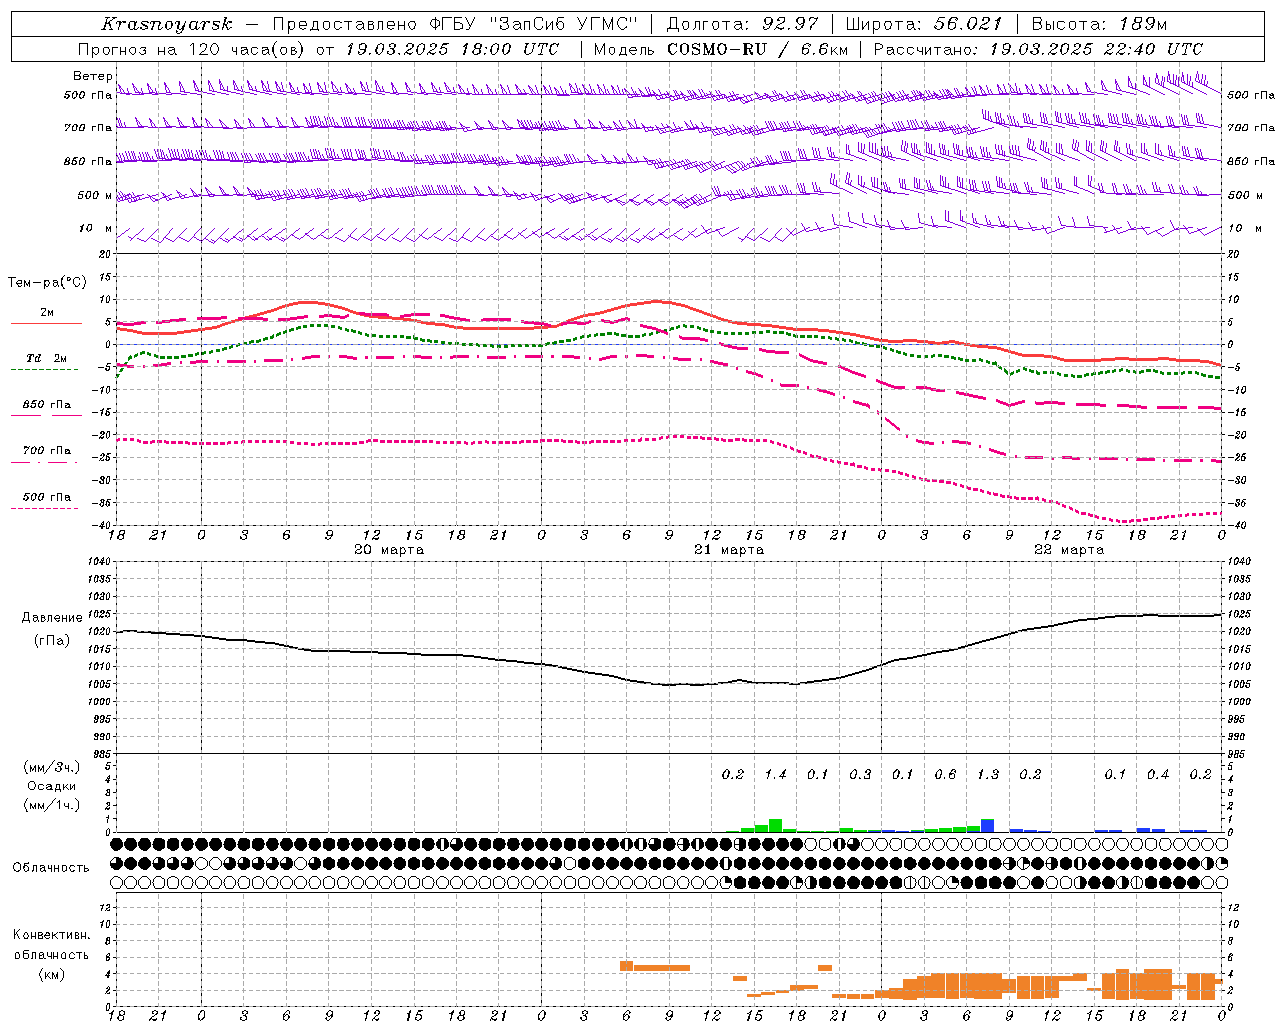Click the '(мм/3ч.)' precipitation unit label

tap(52, 767)
